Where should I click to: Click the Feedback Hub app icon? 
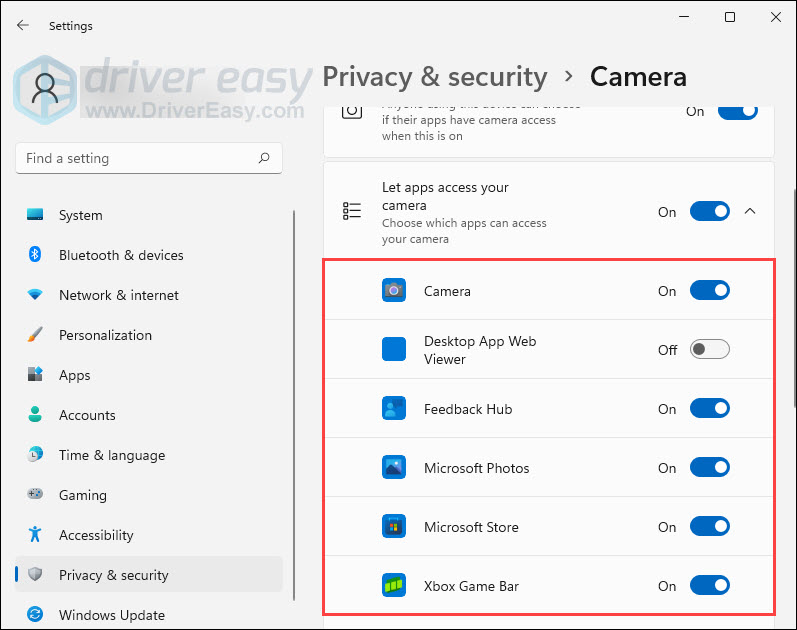tap(394, 409)
